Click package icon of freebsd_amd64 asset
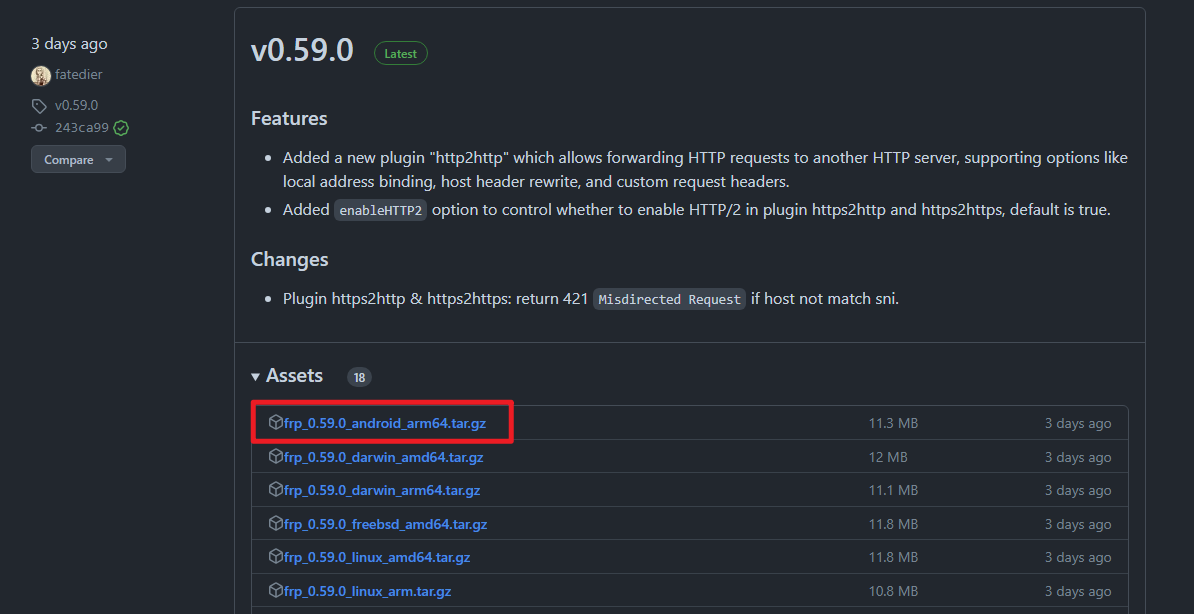1194x614 pixels. (276, 523)
